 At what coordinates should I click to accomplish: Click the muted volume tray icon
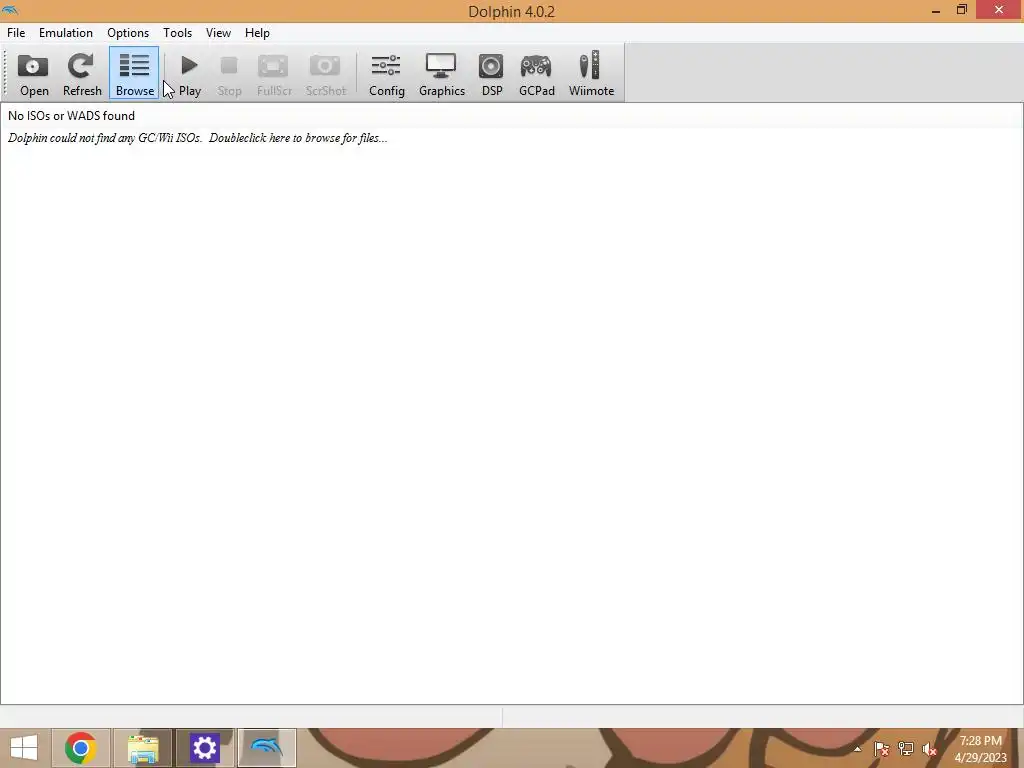click(930, 749)
